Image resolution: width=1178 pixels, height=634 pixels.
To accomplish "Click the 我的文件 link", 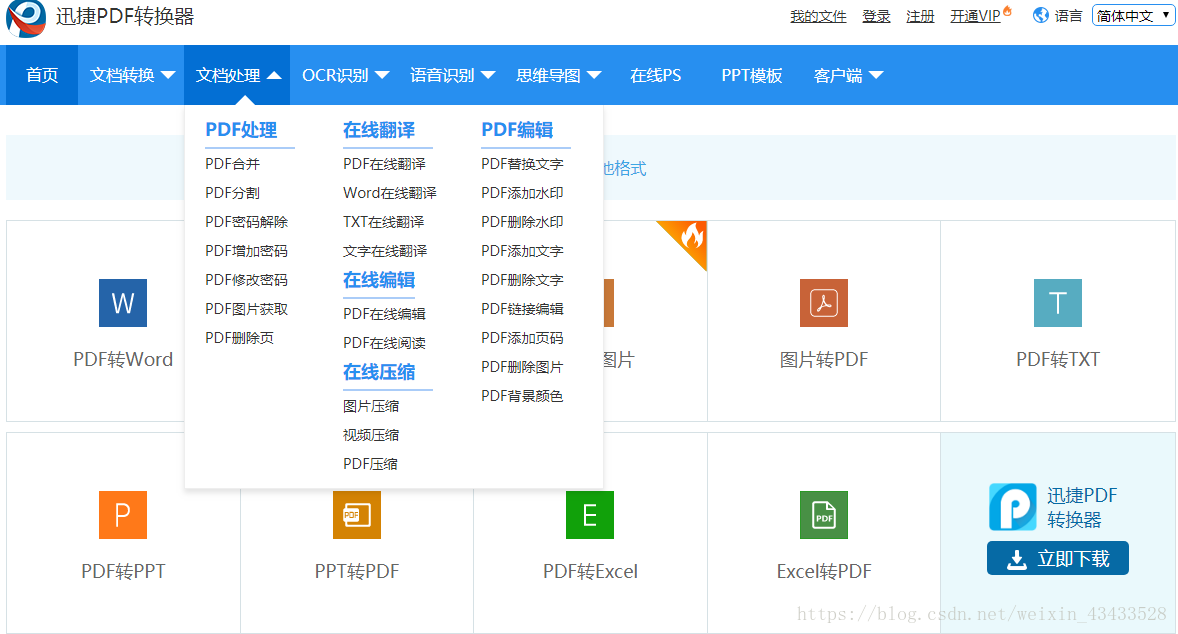I will (x=818, y=16).
